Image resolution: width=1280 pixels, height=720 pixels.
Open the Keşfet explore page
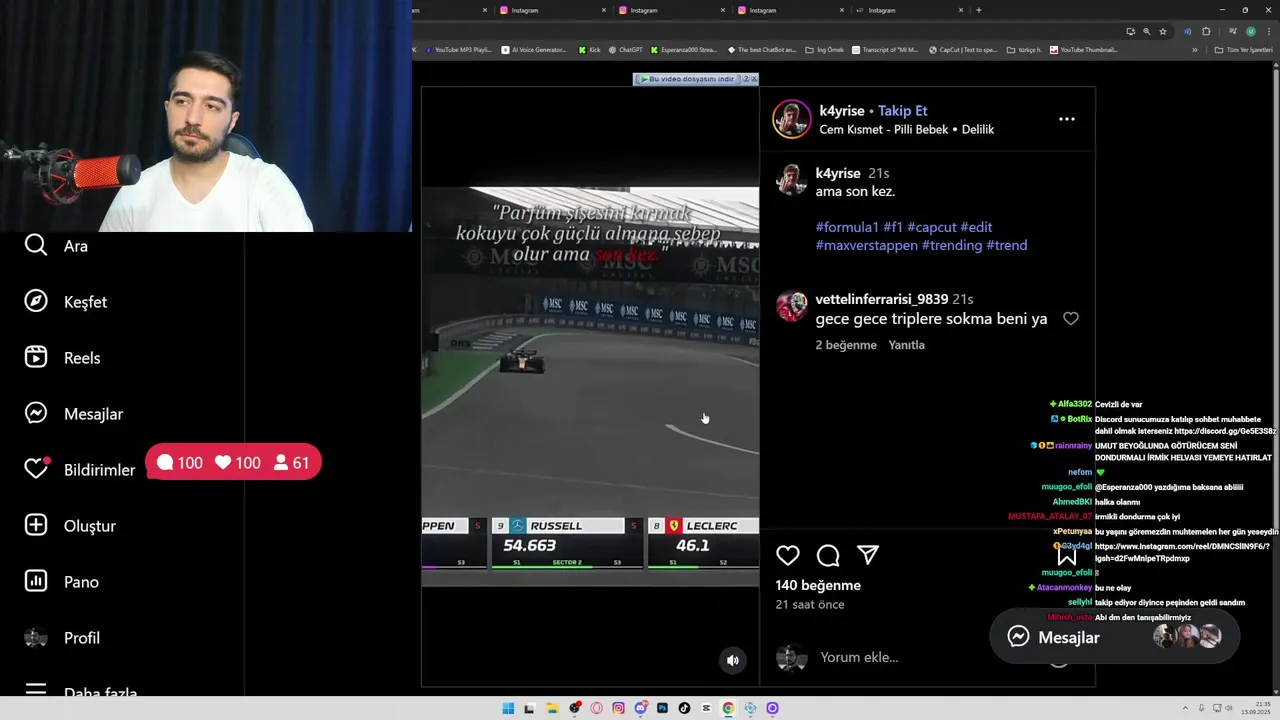(x=66, y=302)
